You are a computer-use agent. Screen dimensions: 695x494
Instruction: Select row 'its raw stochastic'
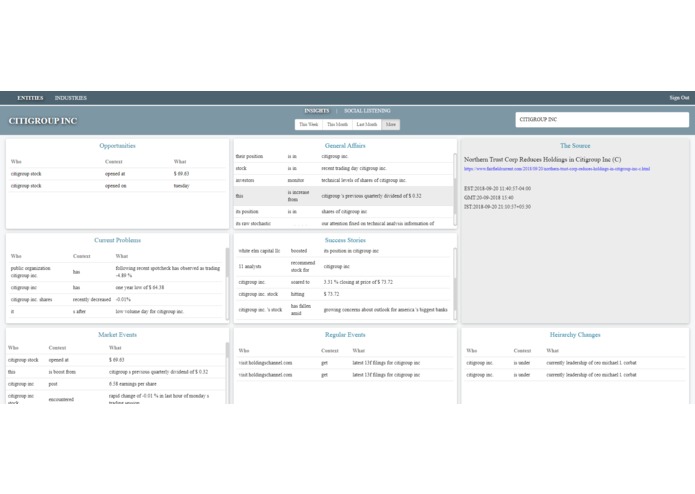343,223
